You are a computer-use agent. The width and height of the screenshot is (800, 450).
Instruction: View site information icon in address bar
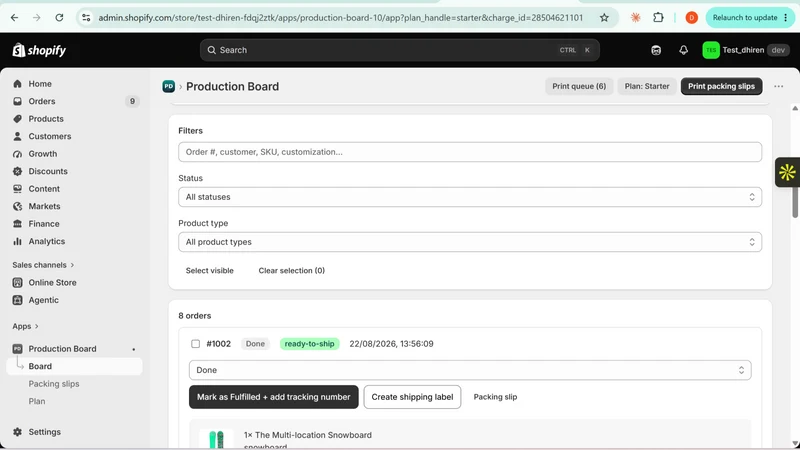click(86, 17)
